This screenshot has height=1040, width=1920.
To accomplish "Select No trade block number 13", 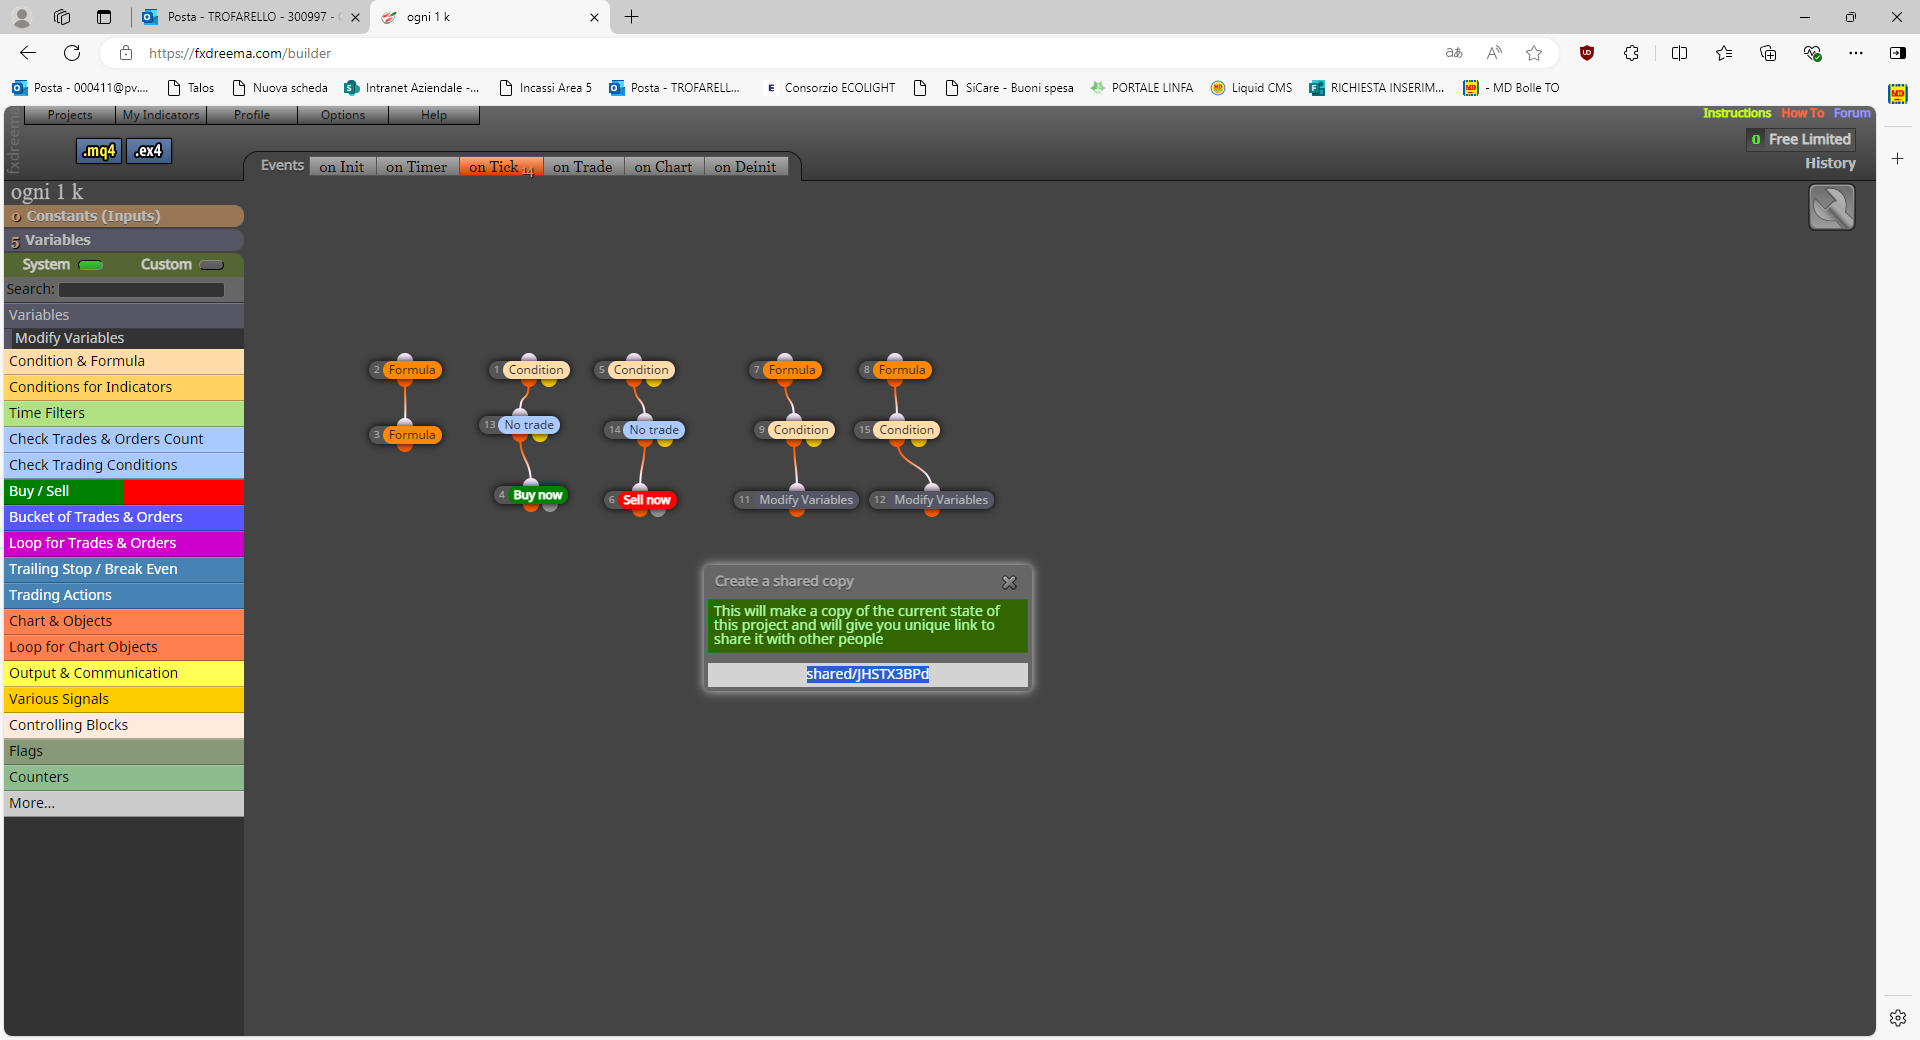I will (x=529, y=425).
